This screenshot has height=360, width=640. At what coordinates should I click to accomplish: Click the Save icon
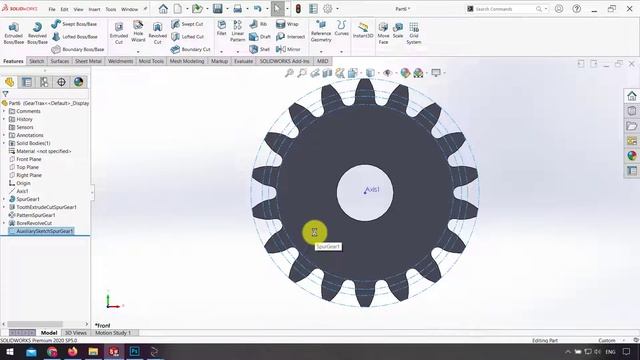click(218, 9)
